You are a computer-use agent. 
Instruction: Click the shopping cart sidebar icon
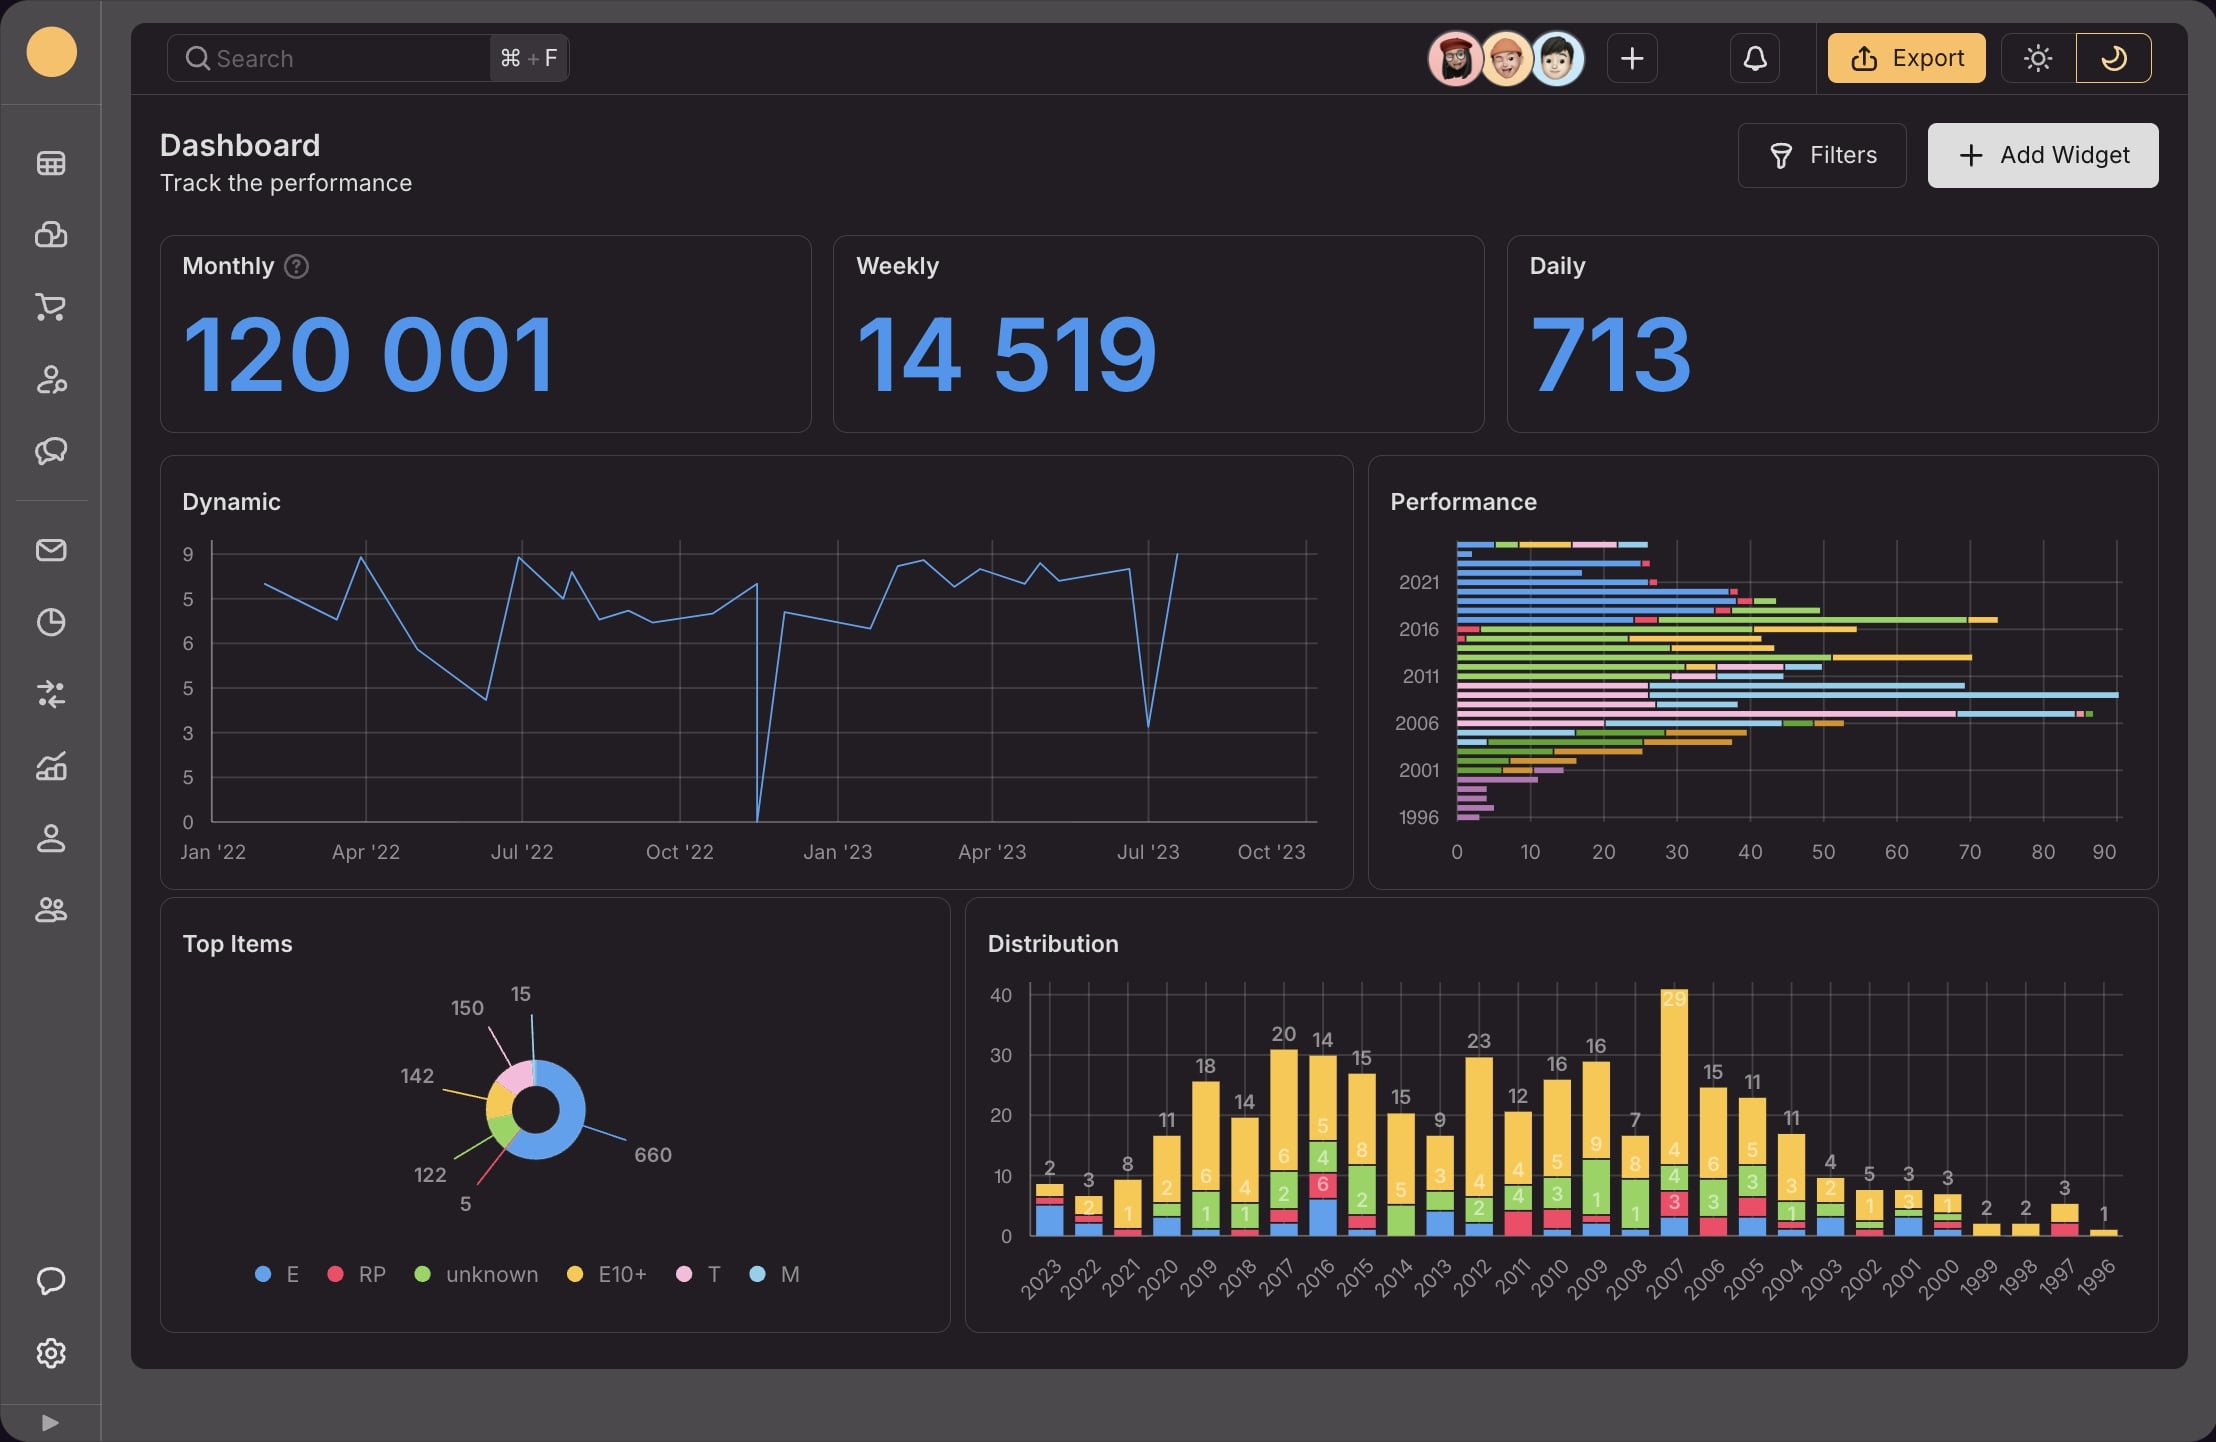tap(51, 307)
